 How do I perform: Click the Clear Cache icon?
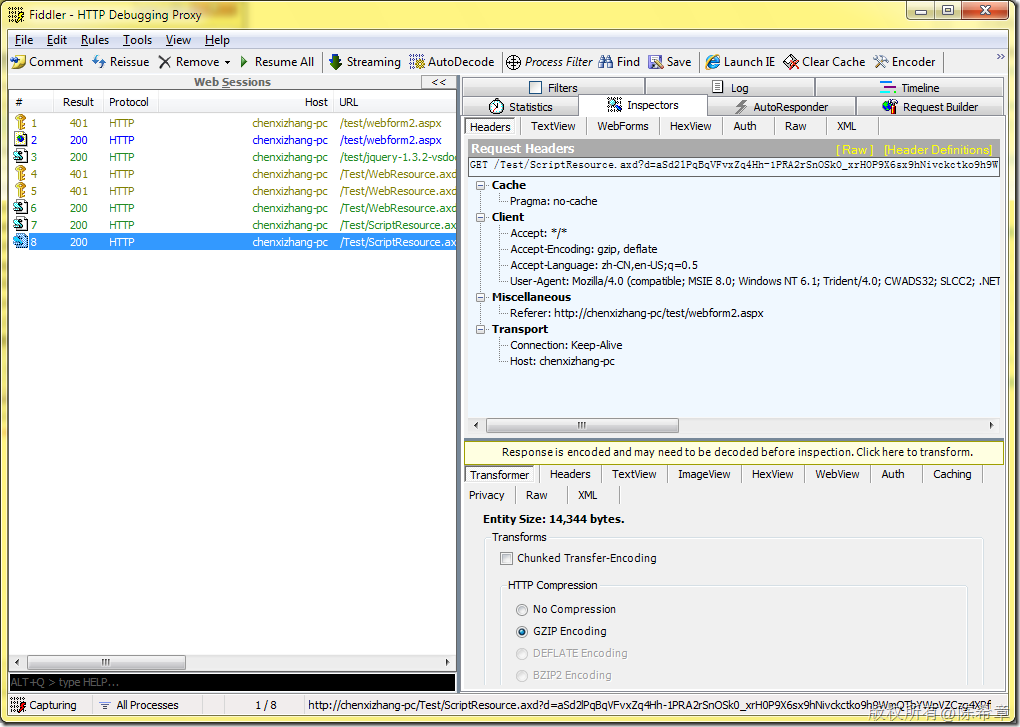coord(791,62)
